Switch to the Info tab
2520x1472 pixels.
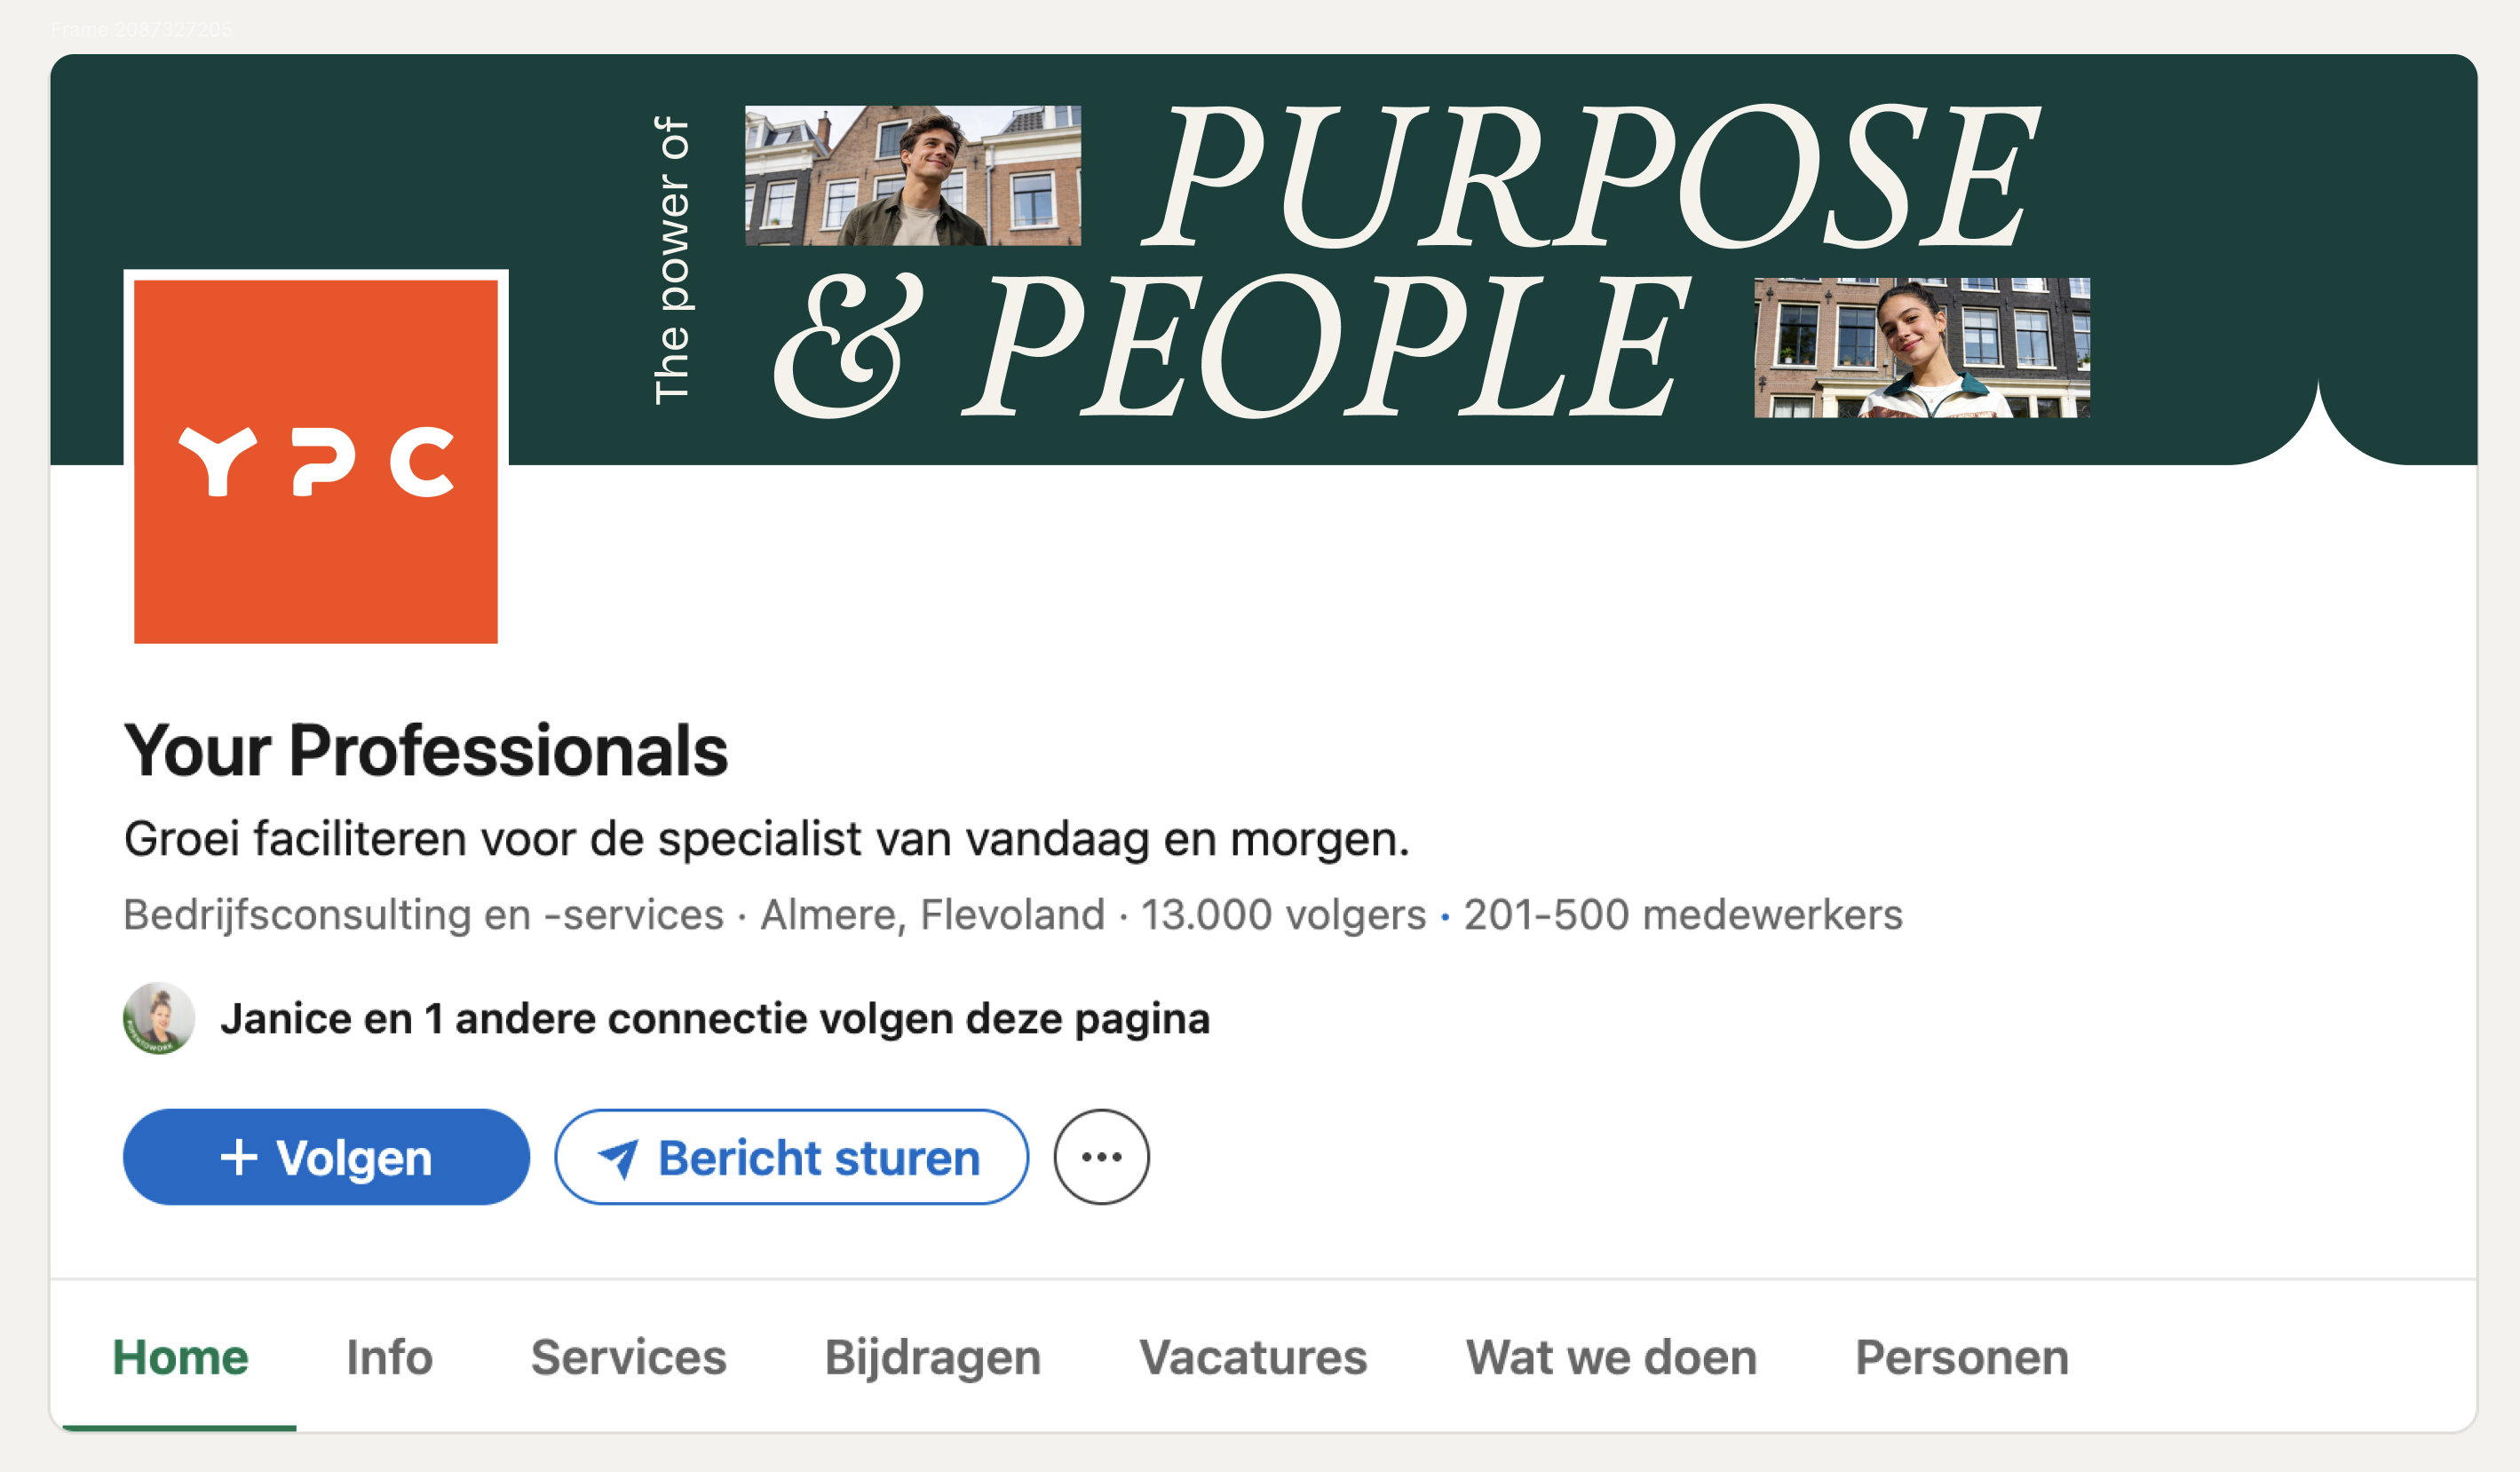[x=389, y=1357]
